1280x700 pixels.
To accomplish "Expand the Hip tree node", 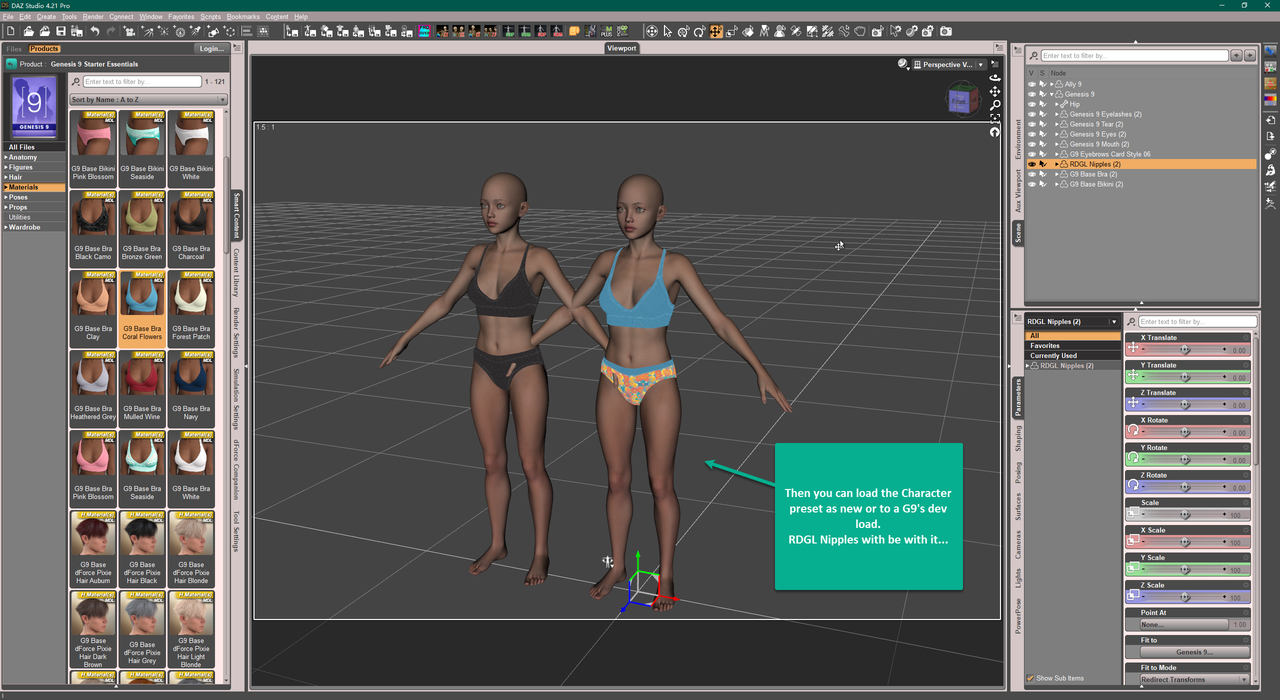I will tap(1057, 104).
